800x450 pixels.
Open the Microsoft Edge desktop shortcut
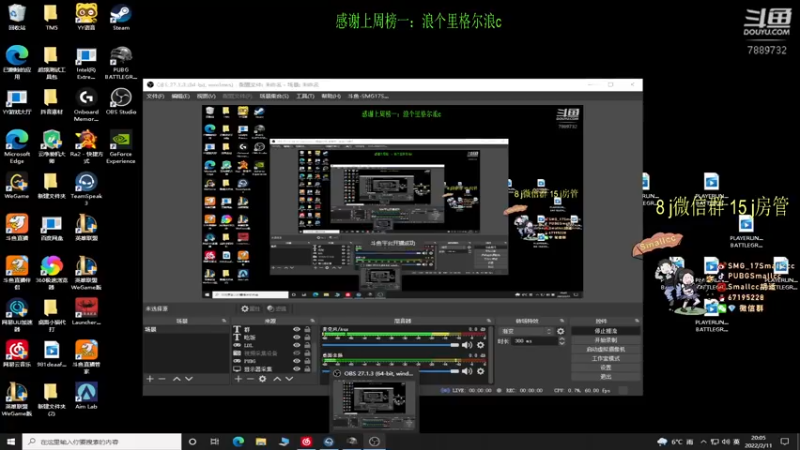point(17,146)
